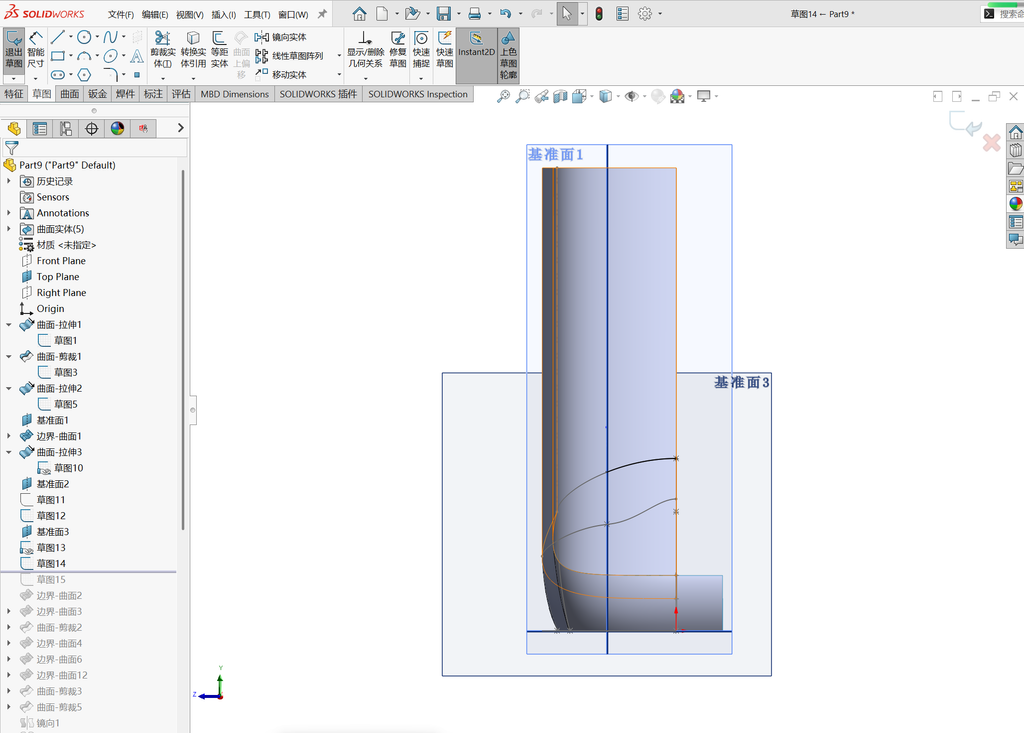The width and height of the screenshot is (1024, 733).
Task: Collapse the 曲面-拉伸3 feature
Action: tap(8, 452)
